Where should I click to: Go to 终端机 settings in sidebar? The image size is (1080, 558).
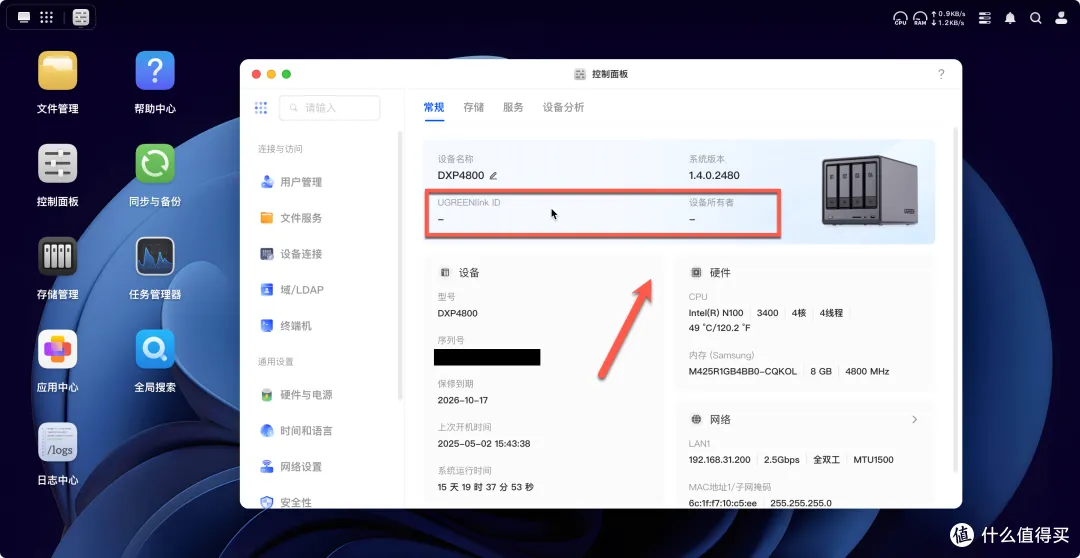[295, 326]
